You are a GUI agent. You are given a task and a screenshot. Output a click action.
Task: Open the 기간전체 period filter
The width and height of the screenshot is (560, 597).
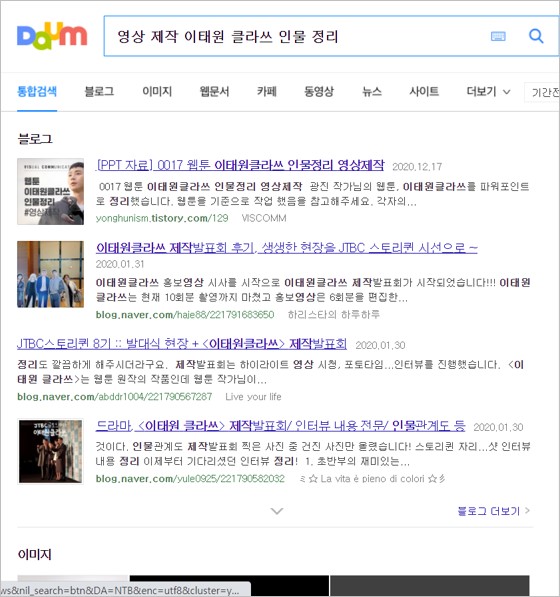click(542, 92)
